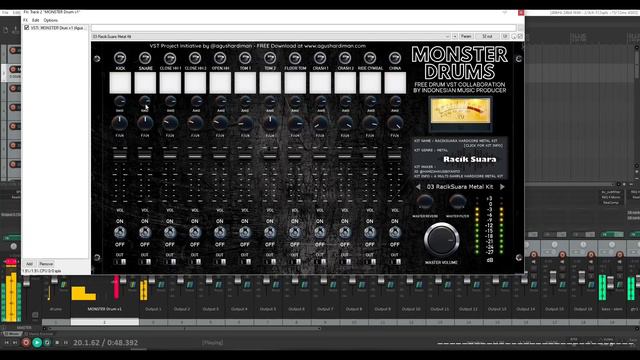This screenshot has height=360, width=640.
Task: Click the Add FX button
Action: [x=29, y=264]
